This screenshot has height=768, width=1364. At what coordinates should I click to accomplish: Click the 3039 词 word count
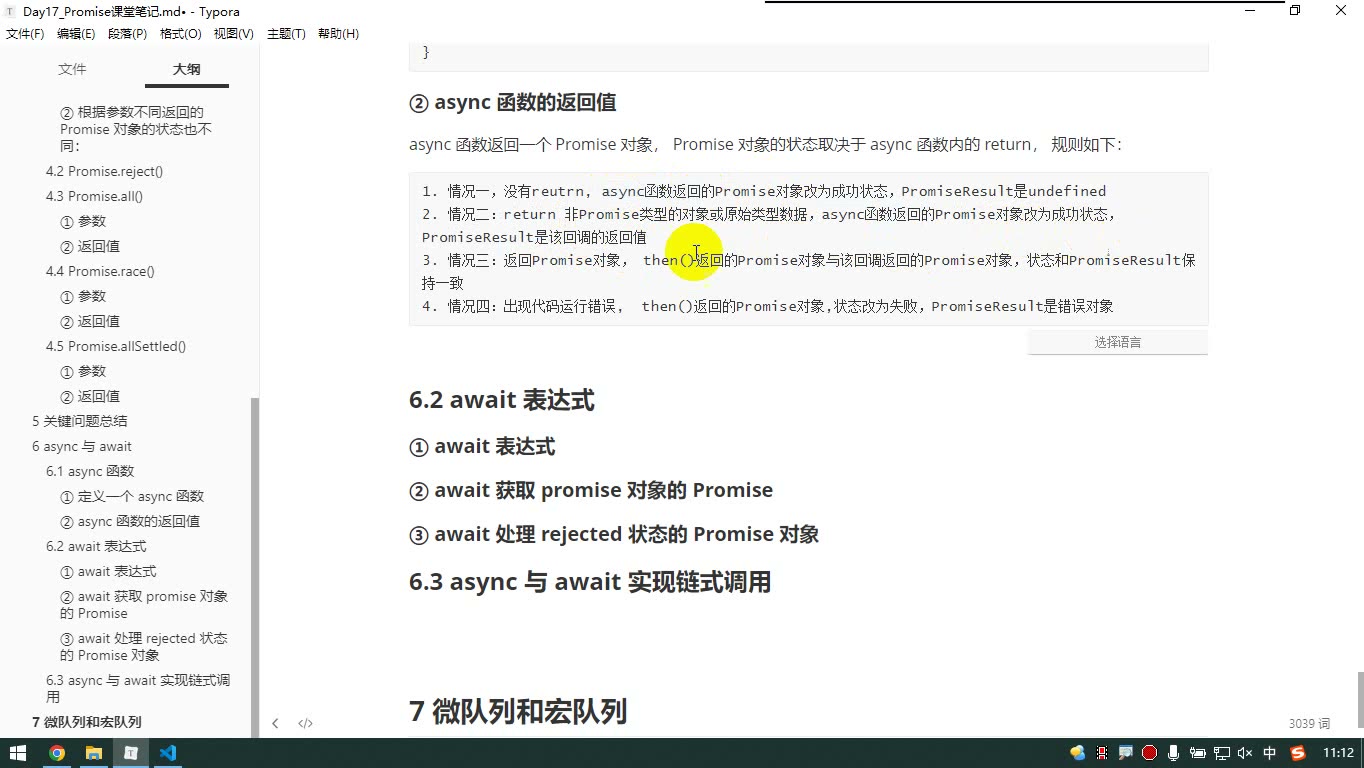click(1309, 723)
